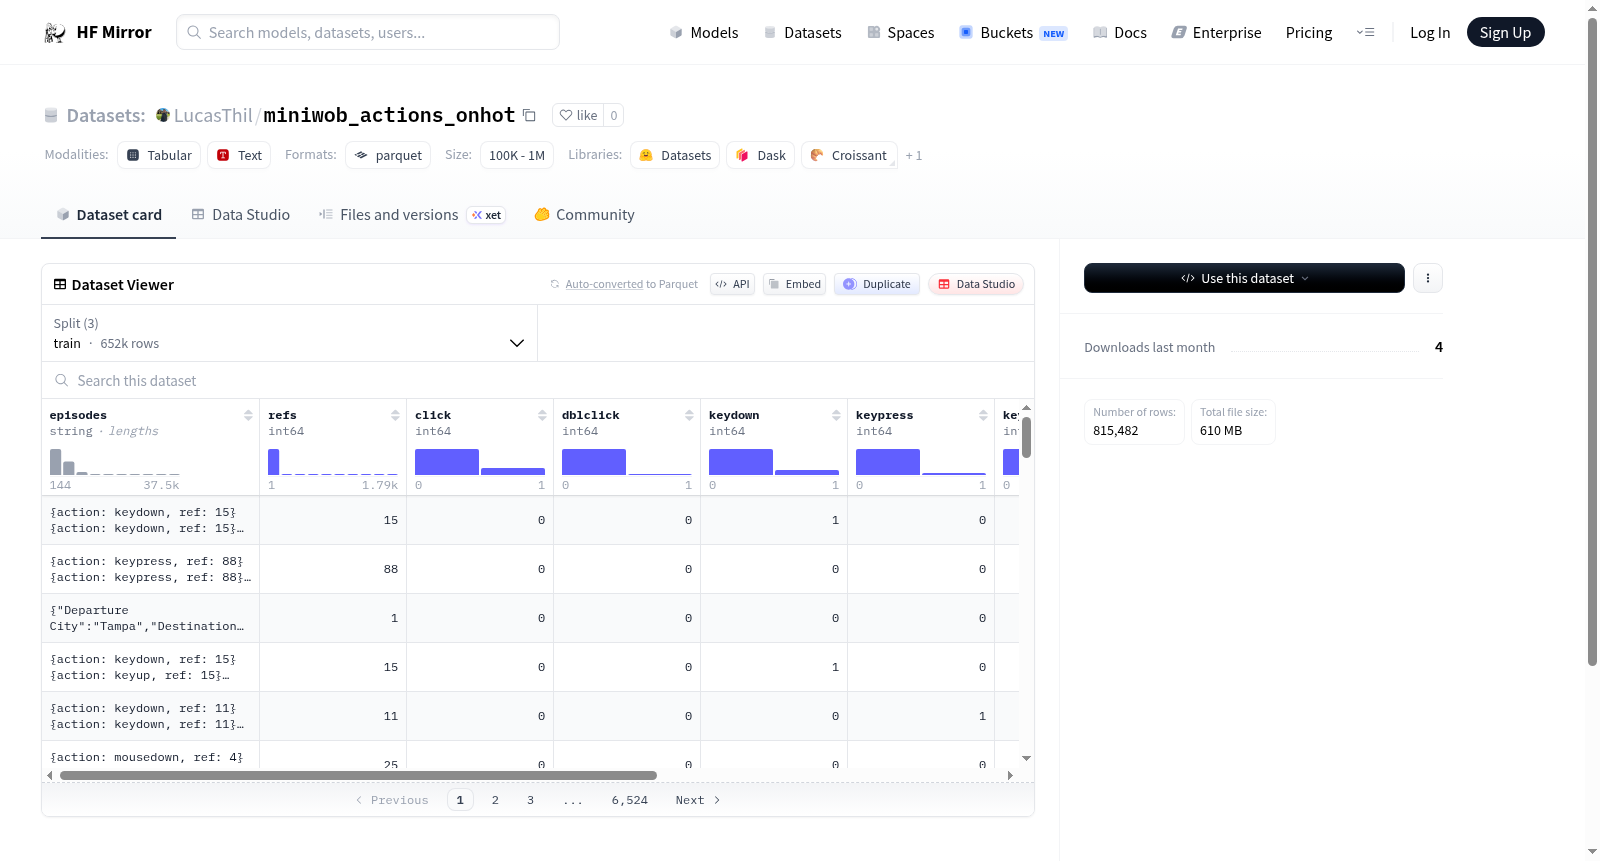The height and width of the screenshot is (861, 1600).
Task: Go to page 3 of the table
Action: click(530, 800)
